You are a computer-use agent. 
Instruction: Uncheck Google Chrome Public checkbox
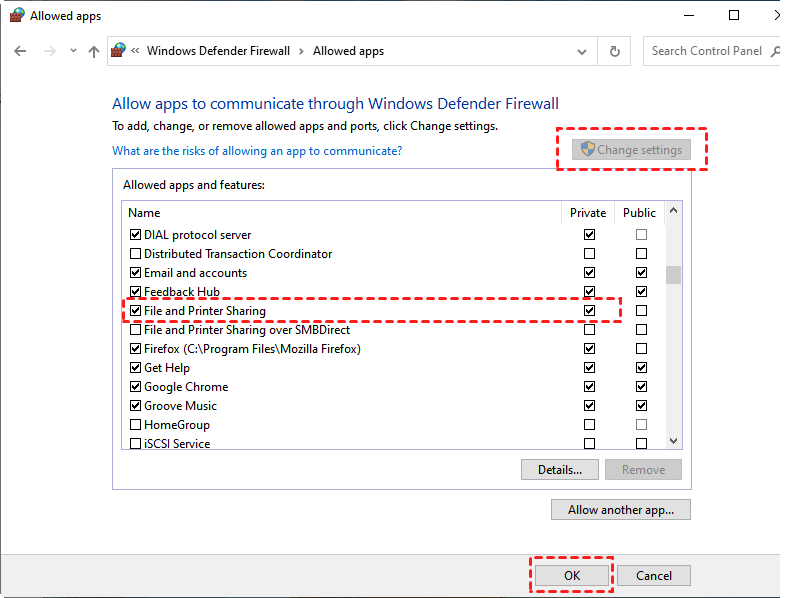[x=641, y=387]
